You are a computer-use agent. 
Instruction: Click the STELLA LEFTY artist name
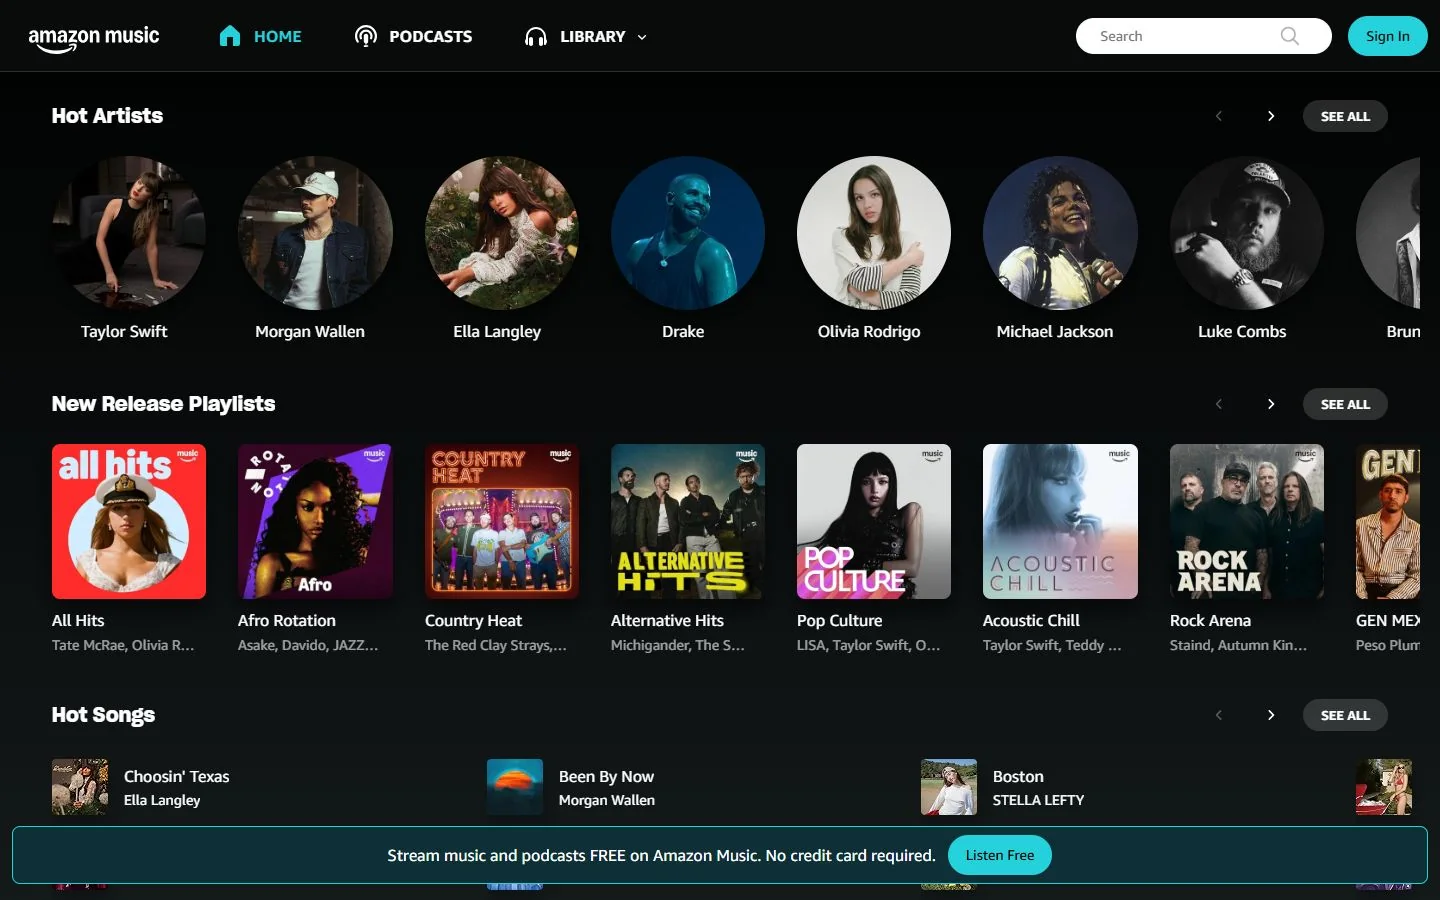1038,800
